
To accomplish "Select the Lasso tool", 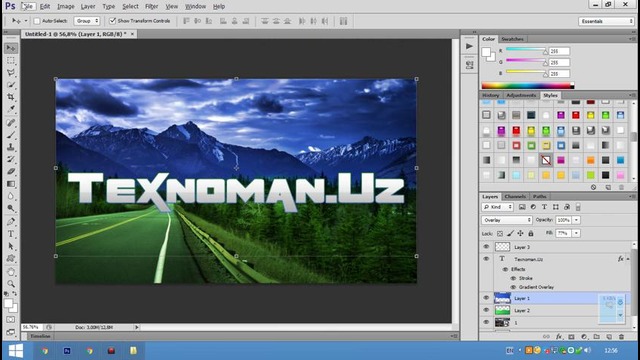I will coord(11,73).
